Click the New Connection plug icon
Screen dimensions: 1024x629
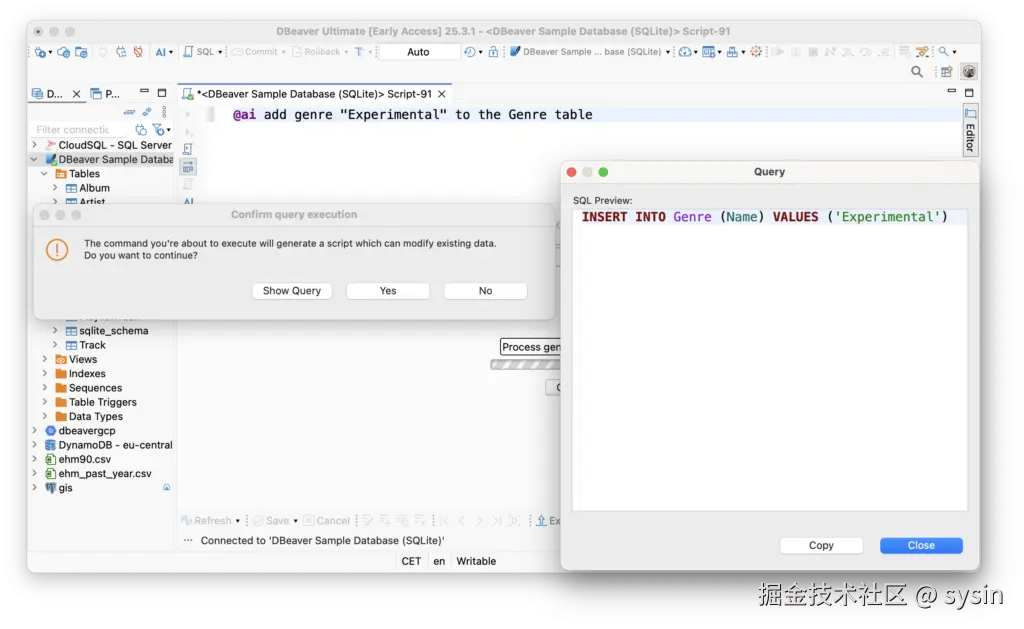40,52
